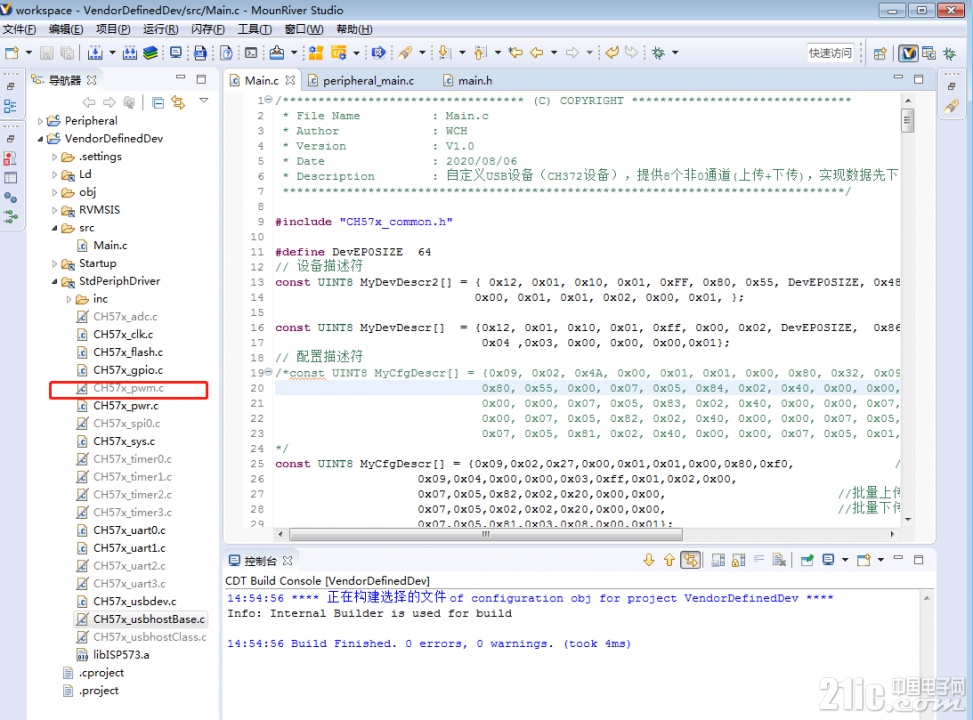Expand the inc folder

tap(69, 300)
